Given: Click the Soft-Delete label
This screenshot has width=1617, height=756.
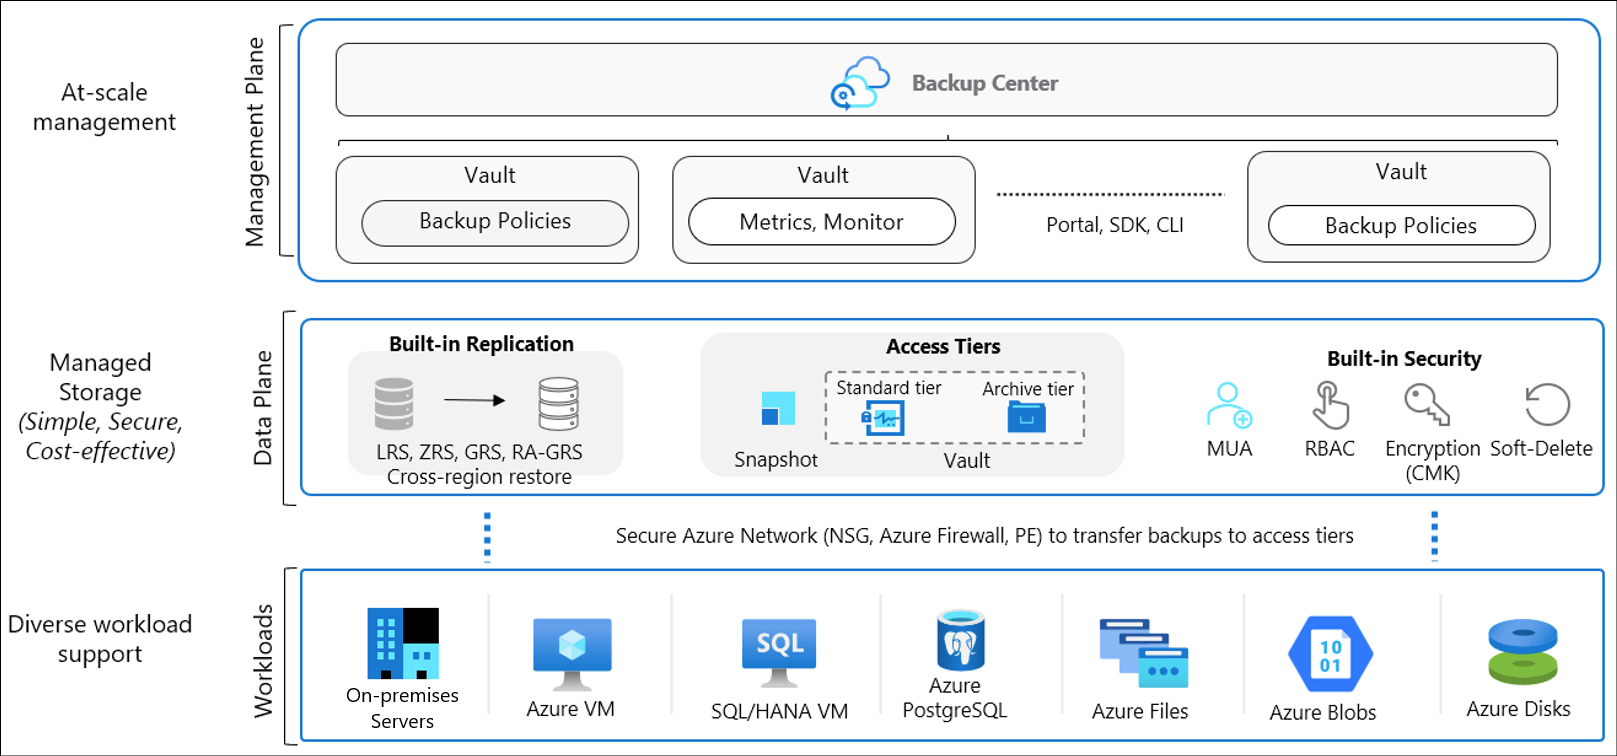Looking at the screenshot, I should tap(1541, 449).
